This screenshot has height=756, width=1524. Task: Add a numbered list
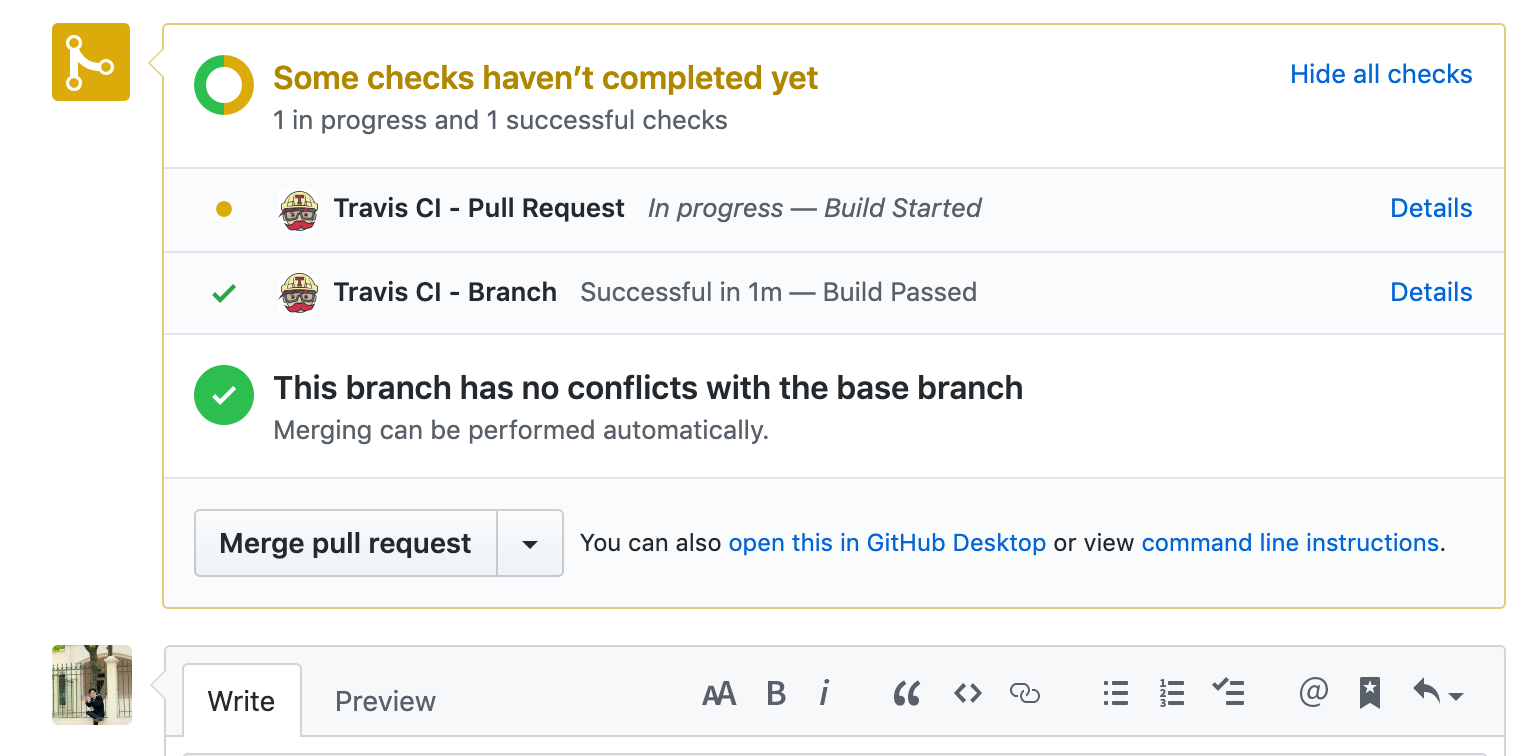point(1171,693)
